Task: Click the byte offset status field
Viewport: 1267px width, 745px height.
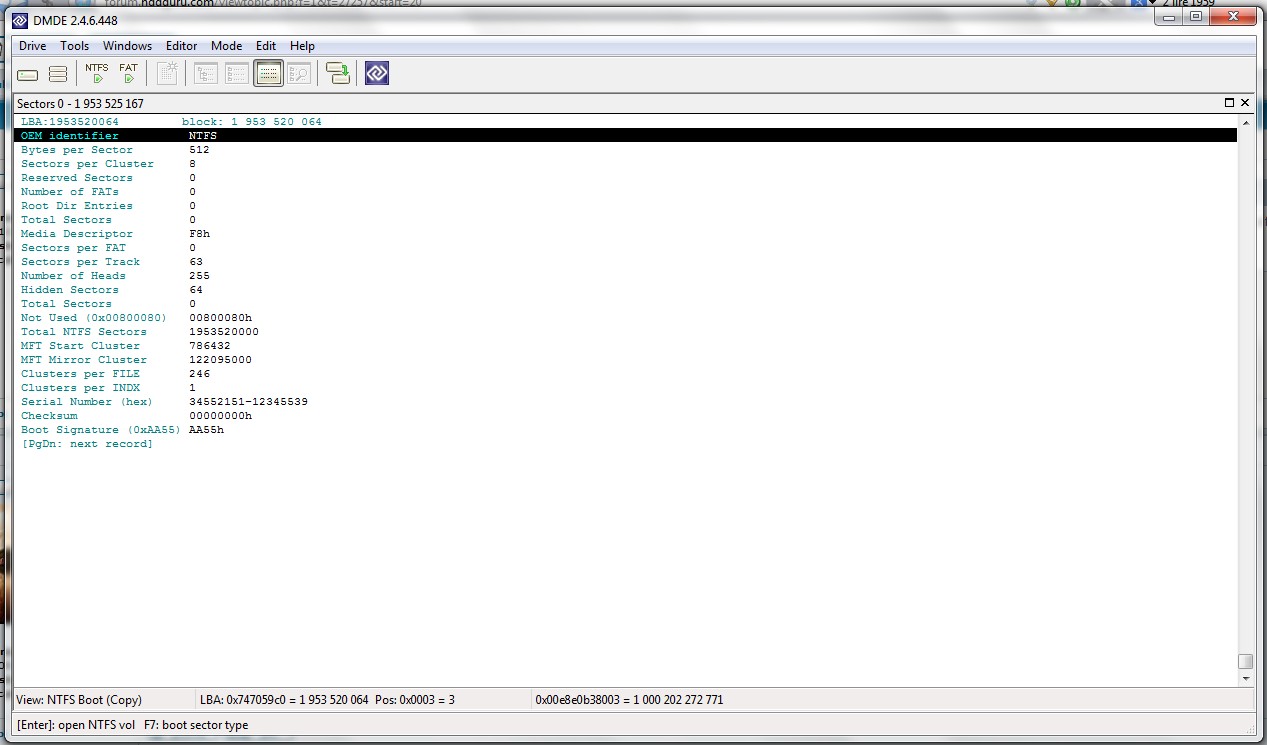Action: pyautogui.click(x=630, y=700)
